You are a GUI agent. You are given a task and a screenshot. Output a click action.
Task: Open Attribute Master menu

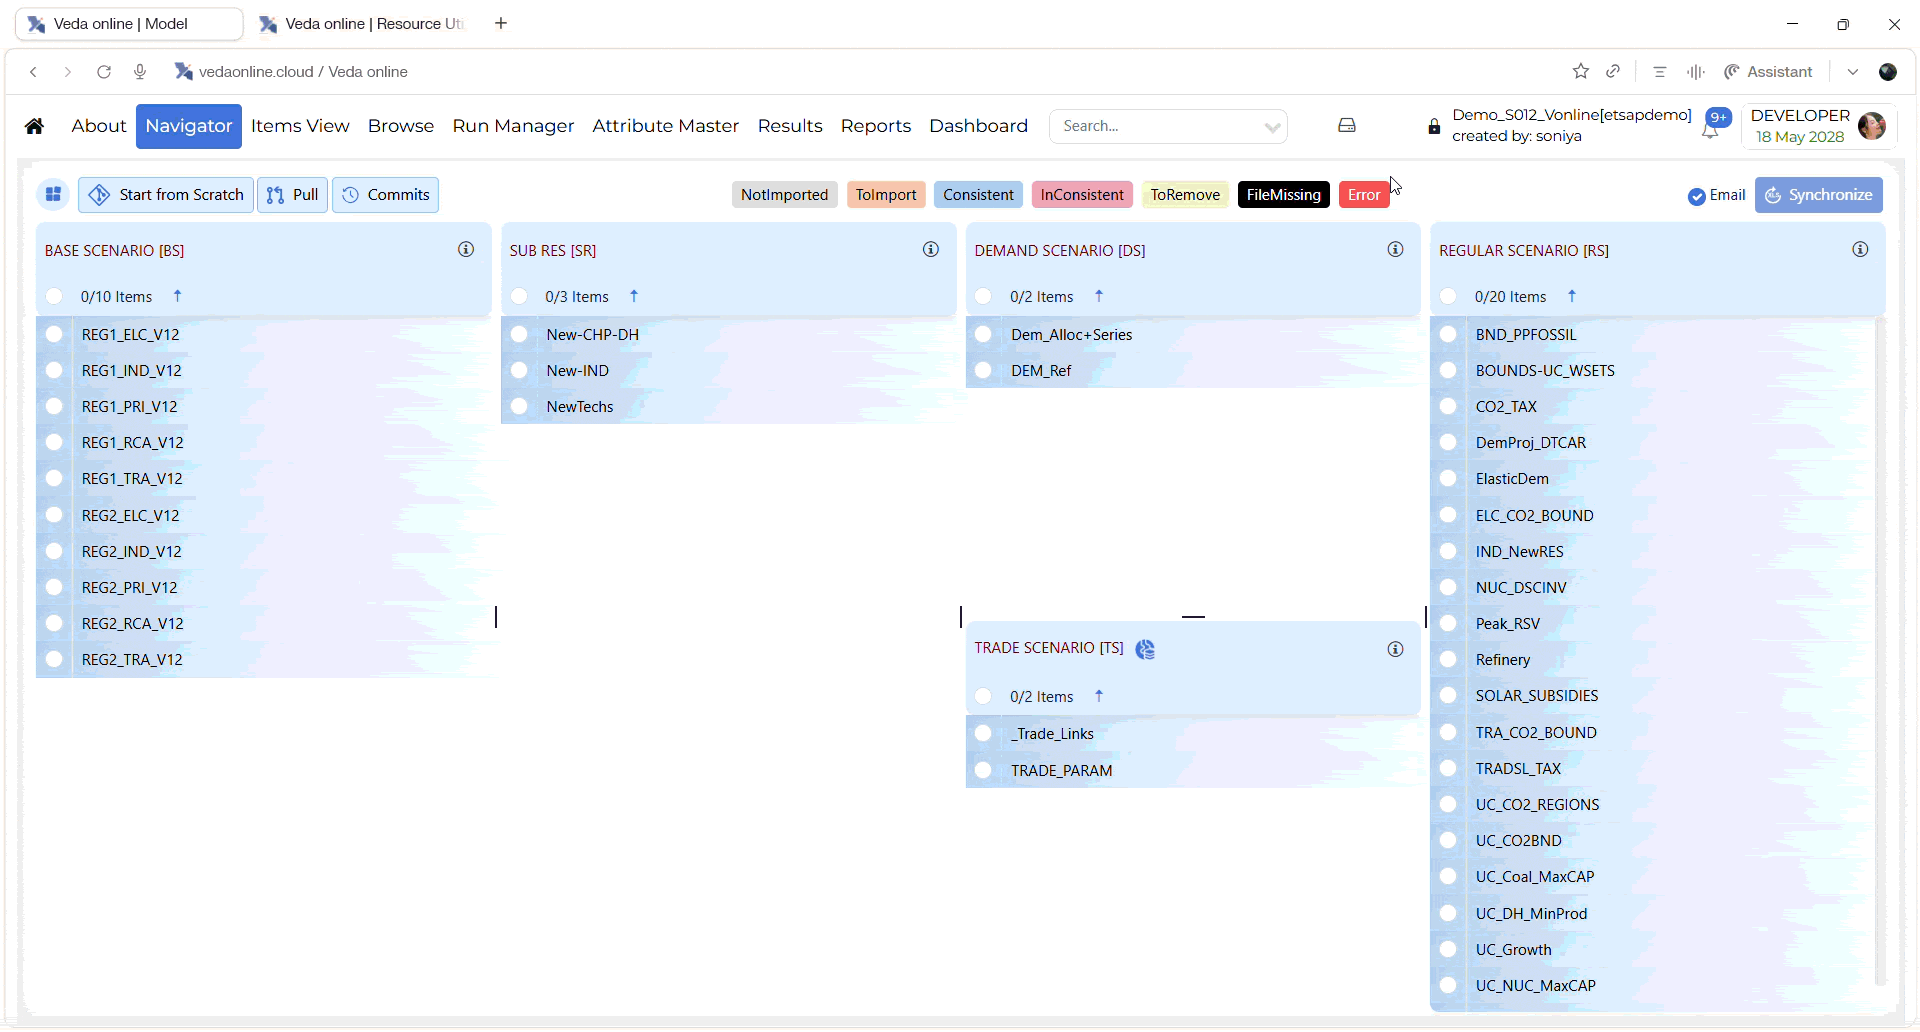665,126
